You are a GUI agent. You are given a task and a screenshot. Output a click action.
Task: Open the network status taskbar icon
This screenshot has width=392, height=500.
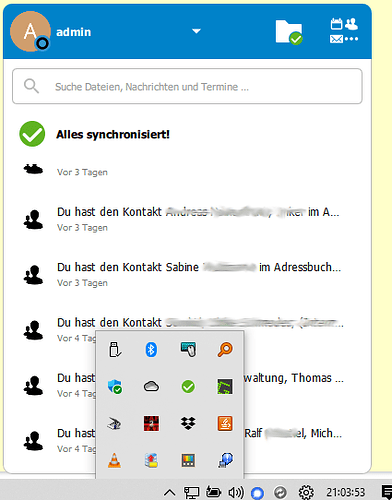pos(192,492)
